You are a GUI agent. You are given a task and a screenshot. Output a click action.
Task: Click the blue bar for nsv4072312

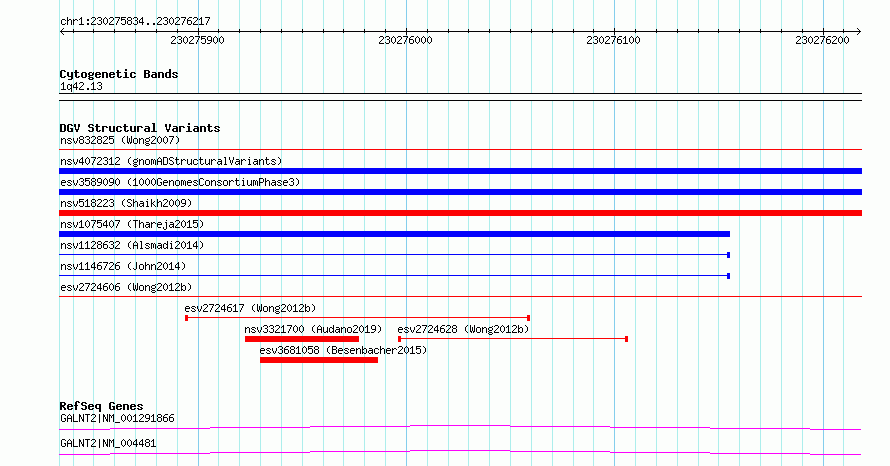click(x=460, y=171)
